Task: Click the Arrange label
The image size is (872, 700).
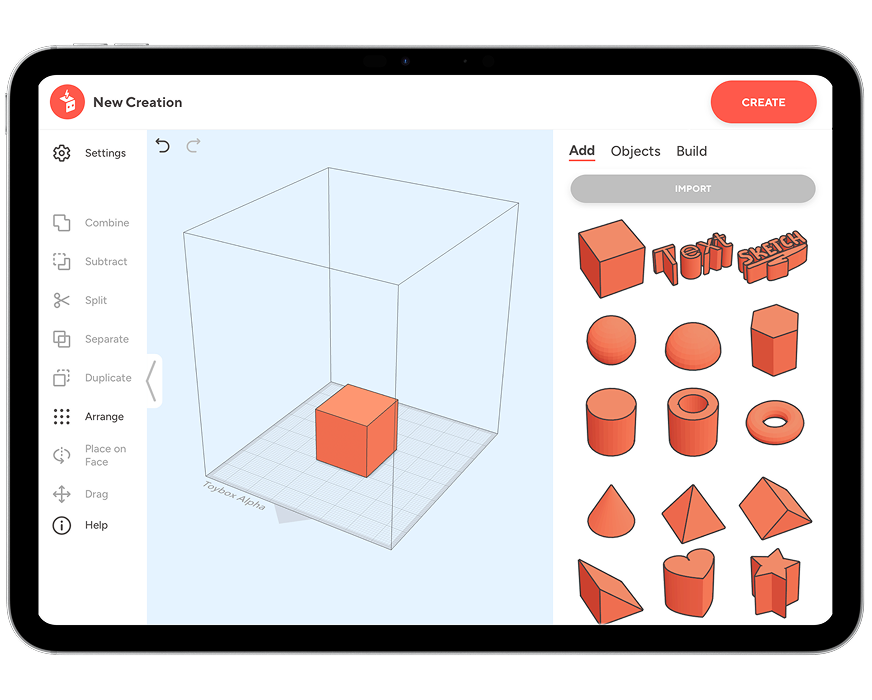Action: tap(104, 417)
